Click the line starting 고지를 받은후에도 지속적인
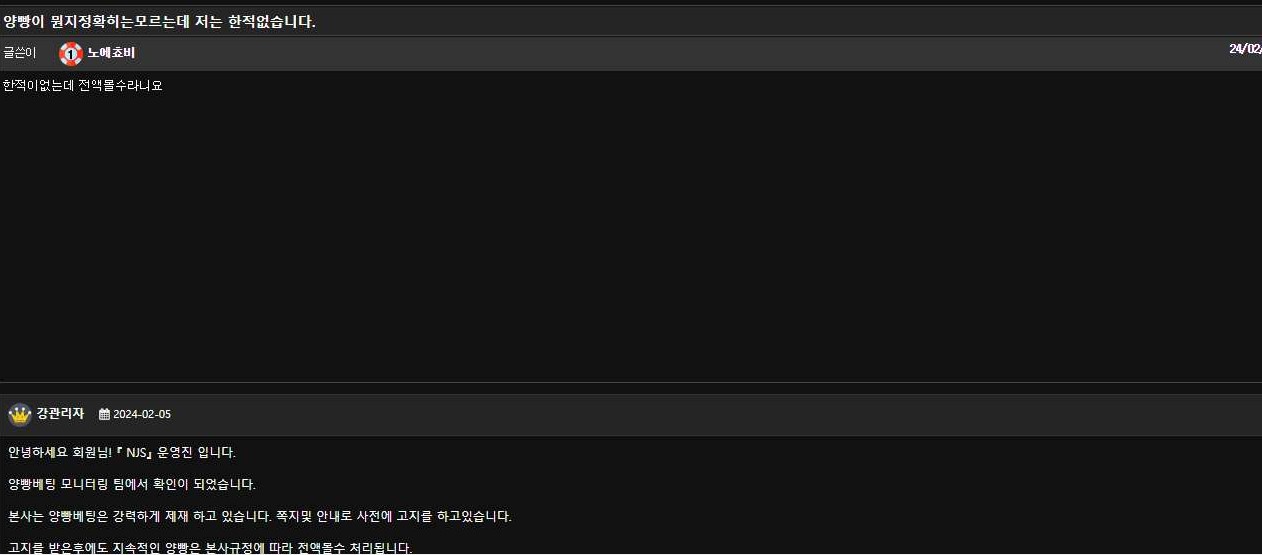Viewport: 1262px width, 555px height. point(210,548)
